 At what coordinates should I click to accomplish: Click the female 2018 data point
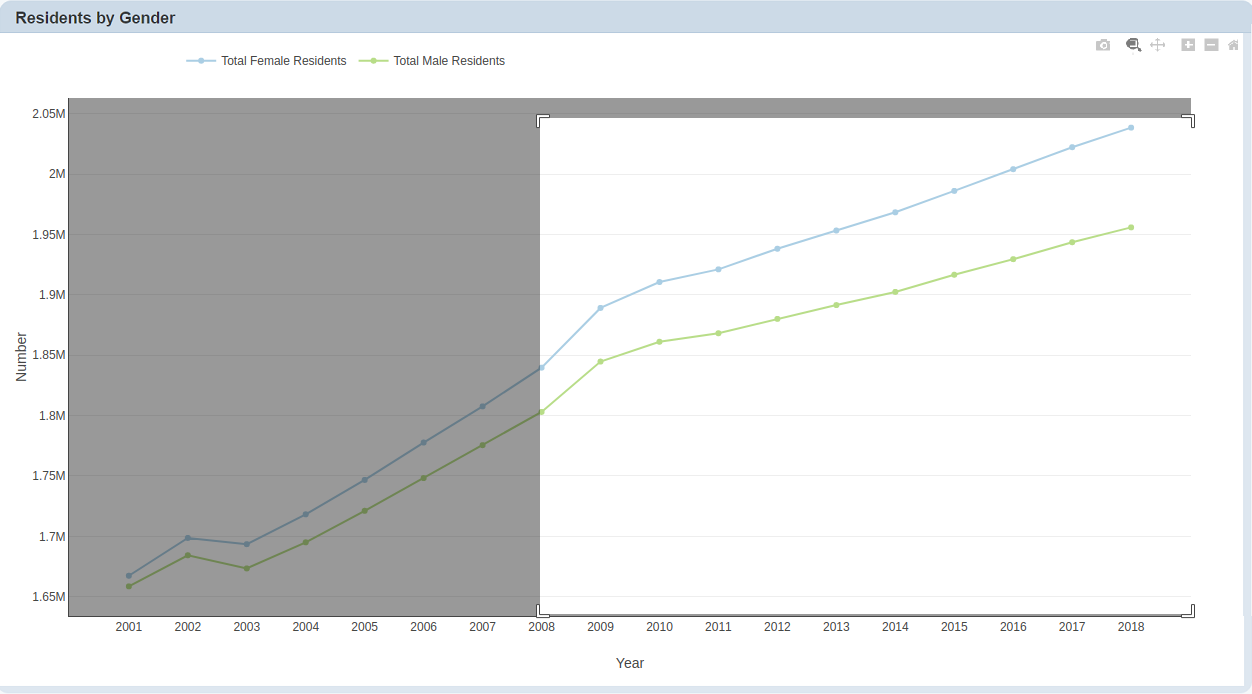tap(1131, 128)
